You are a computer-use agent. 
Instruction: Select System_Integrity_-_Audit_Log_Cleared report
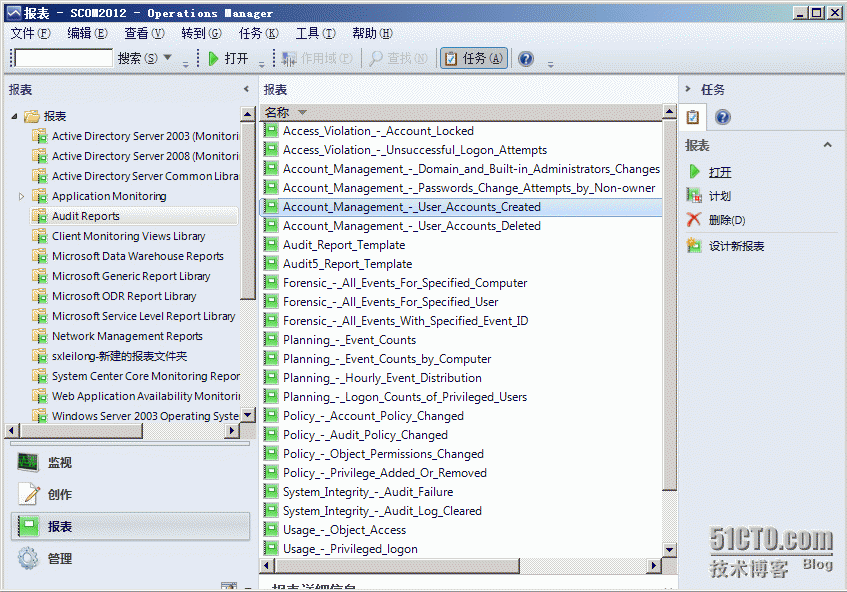click(382, 511)
